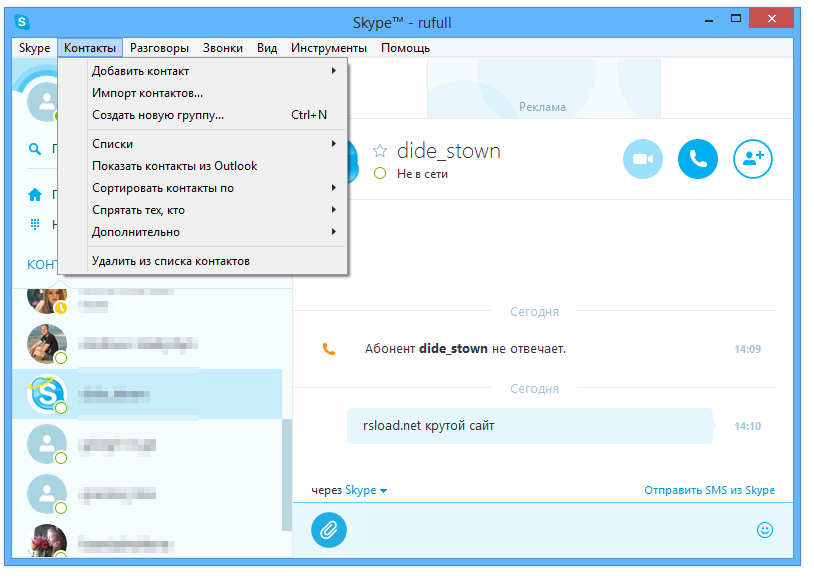814x581 pixels.
Task: Click Отправить SMS из Skype link
Action: [709, 490]
